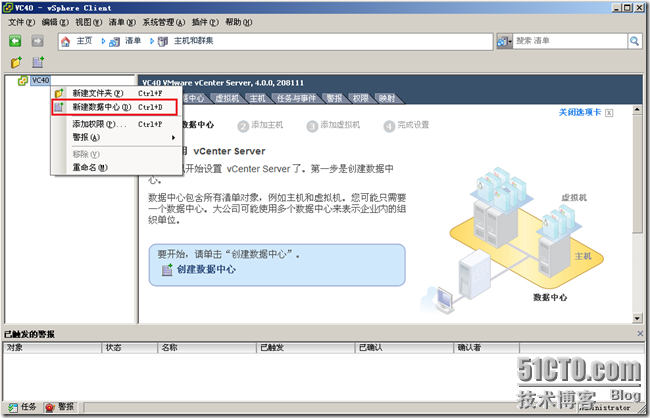Choose 添加权限 from the context menu
Image resolution: width=650 pixels, height=418 pixels.
(116, 124)
